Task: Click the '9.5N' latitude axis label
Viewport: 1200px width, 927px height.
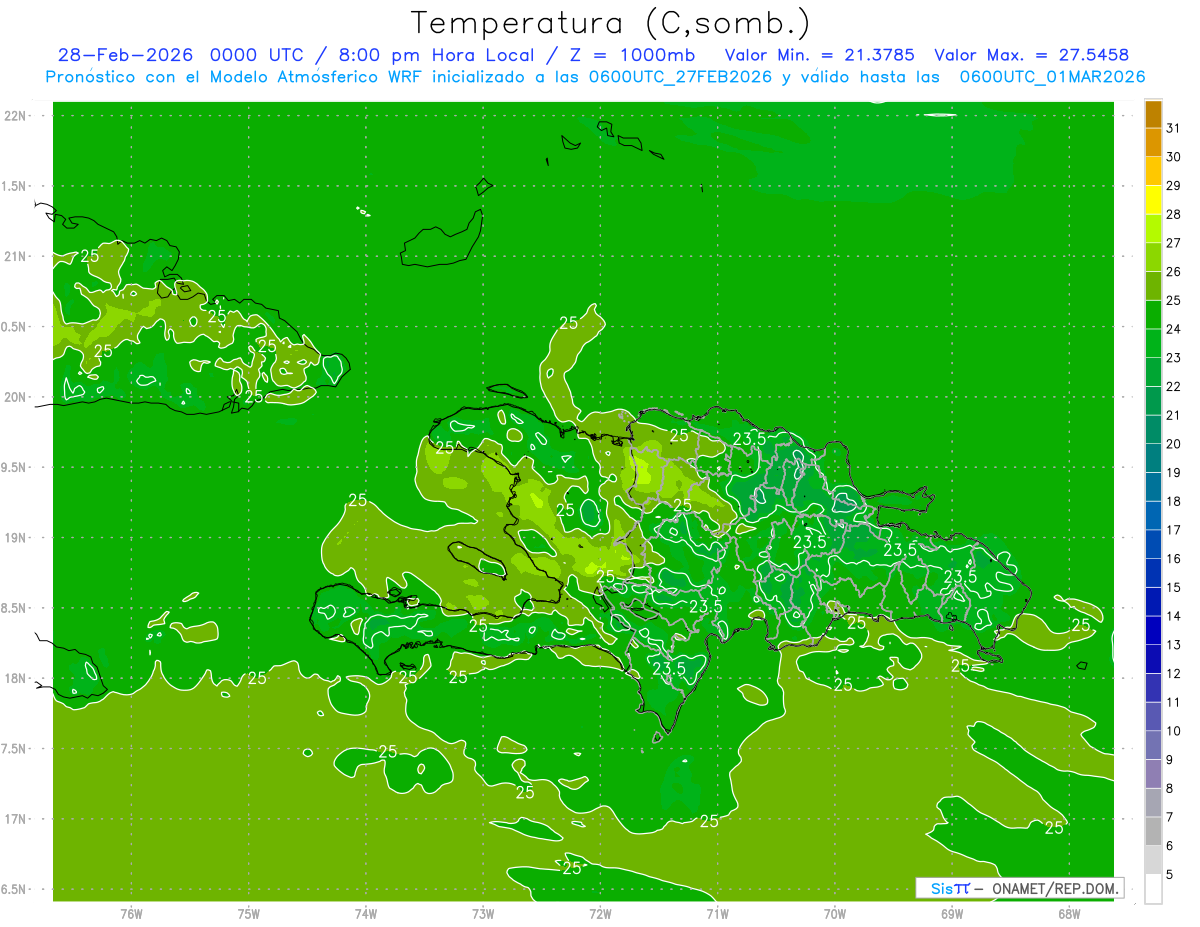Action: pos(15,468)
